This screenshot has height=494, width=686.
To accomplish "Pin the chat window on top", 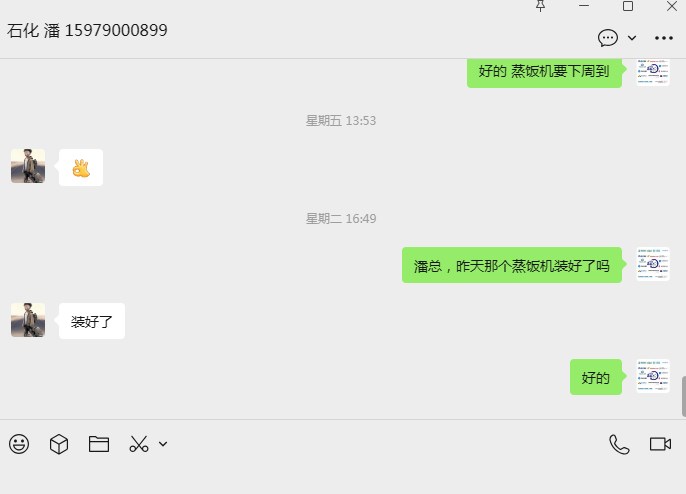I will (x=540, y=6).
